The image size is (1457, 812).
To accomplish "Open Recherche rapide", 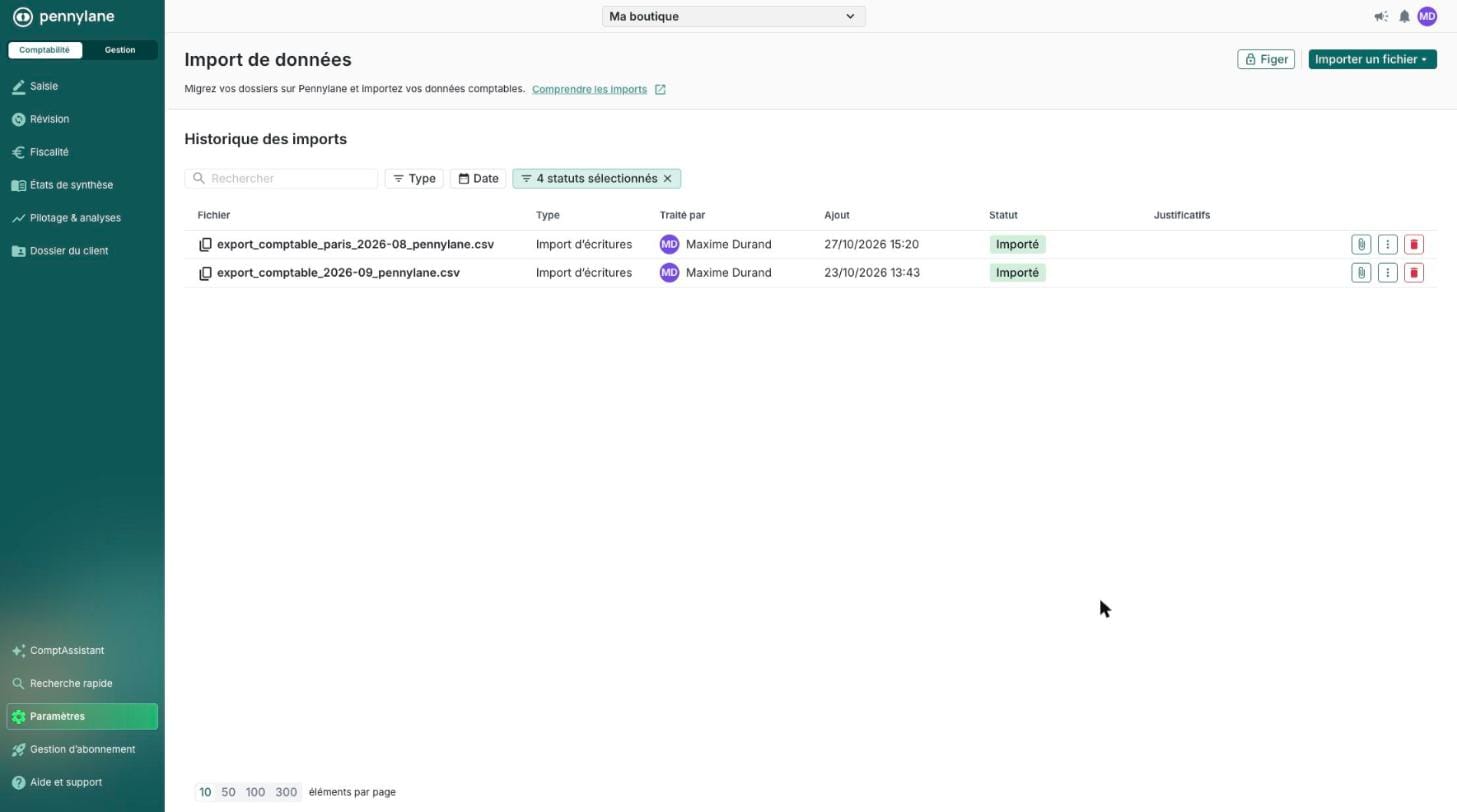I will [82, 684].
